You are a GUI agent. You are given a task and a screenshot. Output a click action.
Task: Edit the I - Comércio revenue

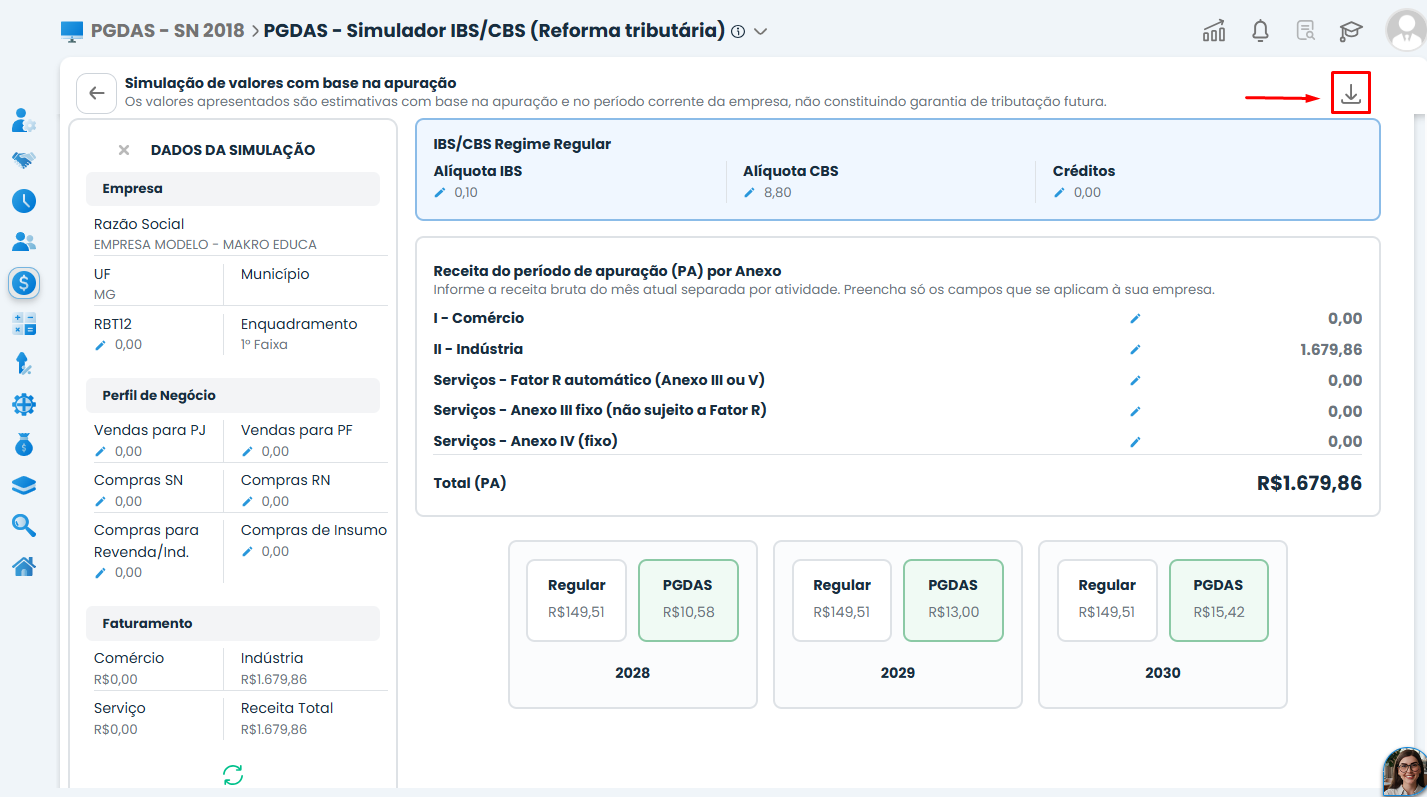click(x=1135, y=319)
